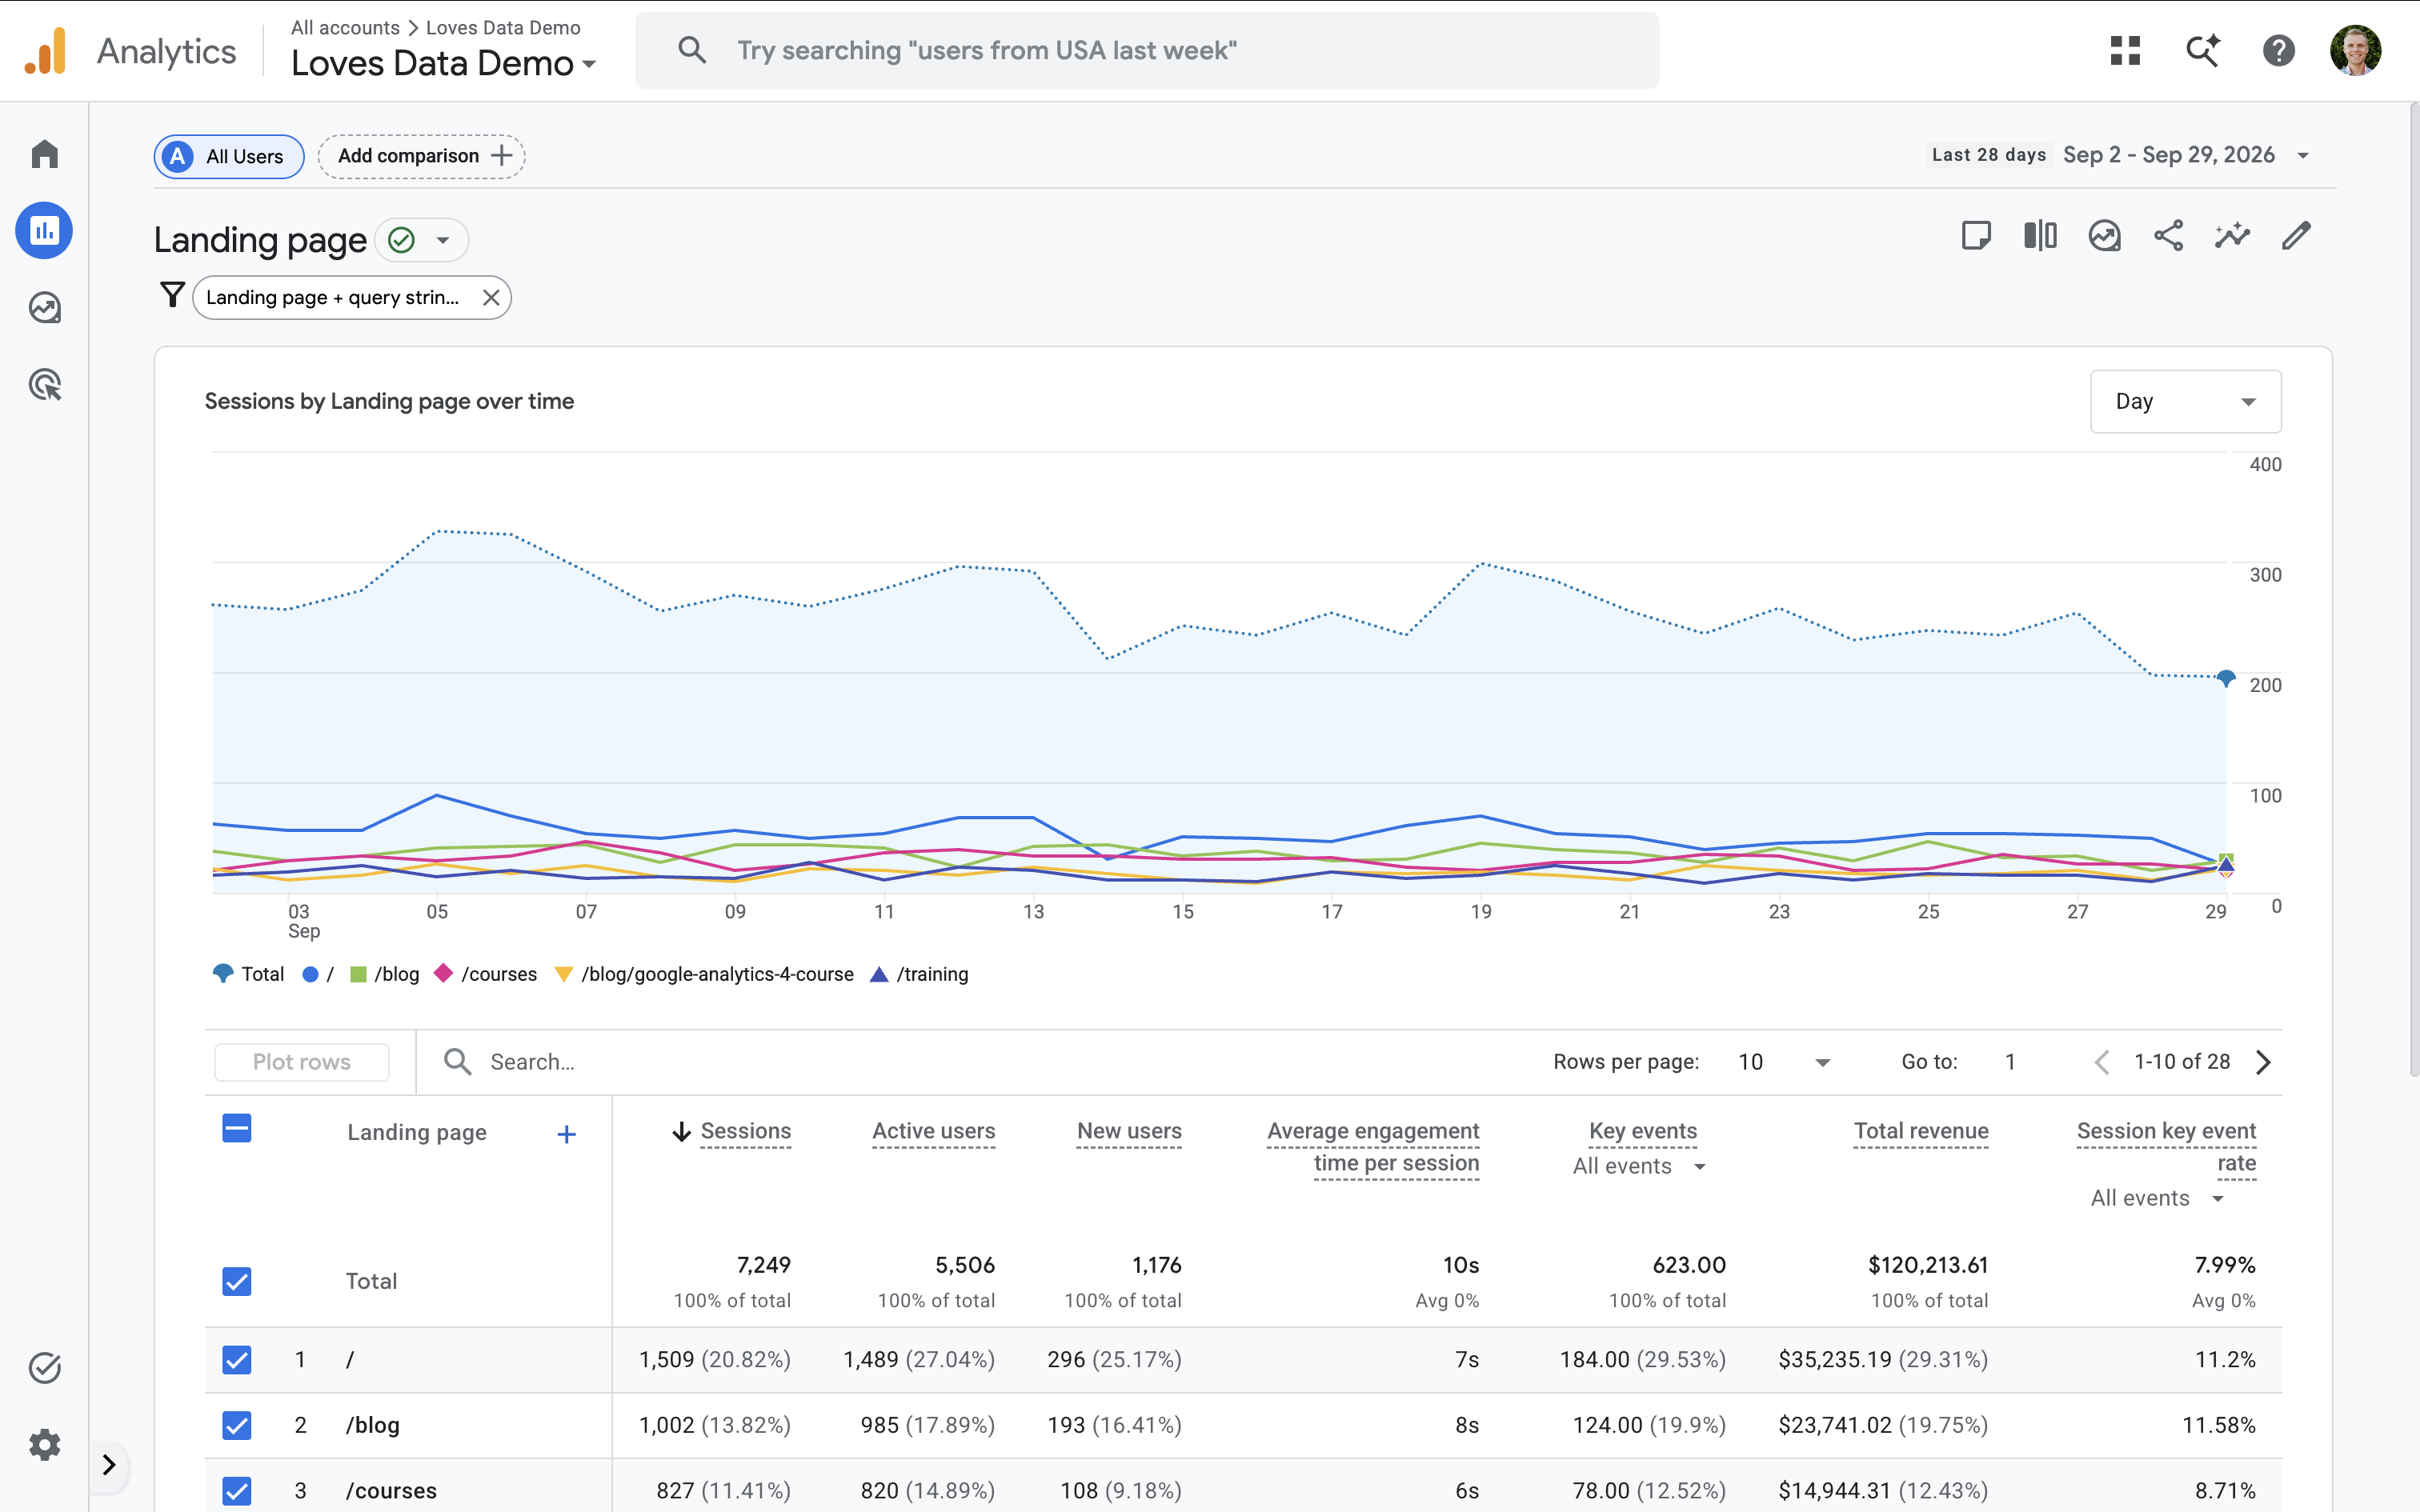Open the Home sidebar icon

point(44,154)
